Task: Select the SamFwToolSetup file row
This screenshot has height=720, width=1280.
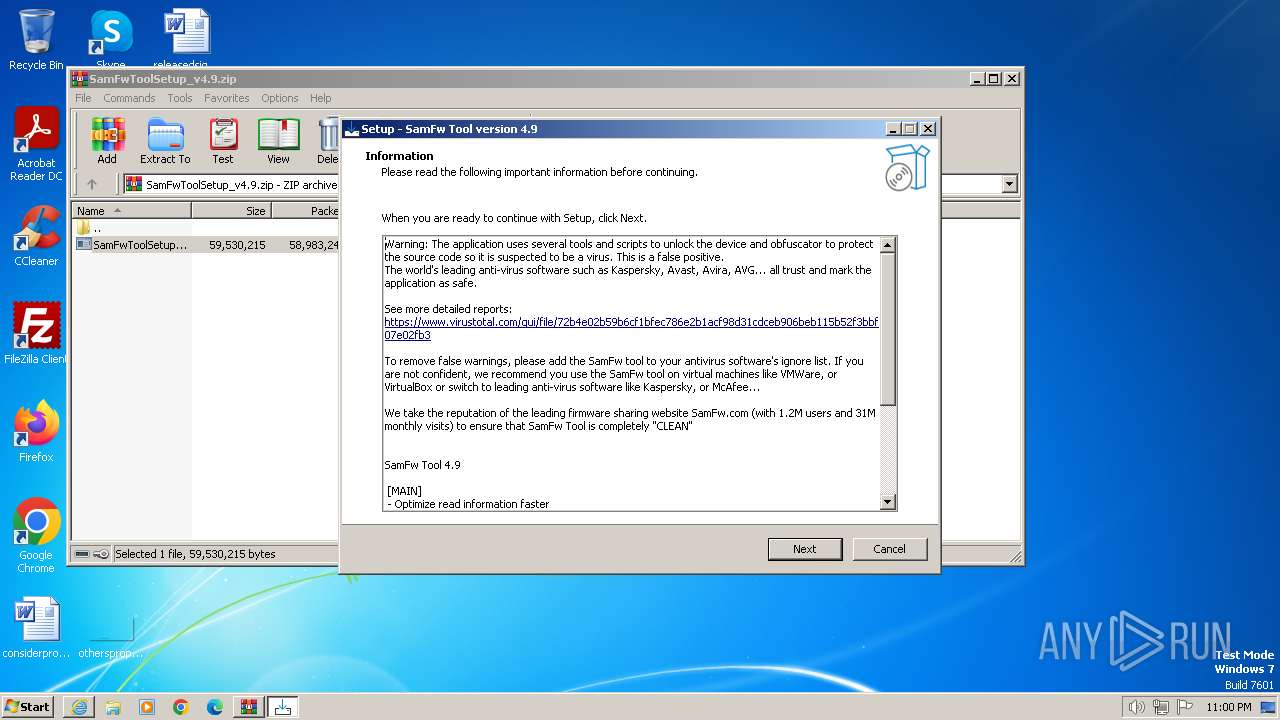Action: pyautogui.click(x=206, y=244)
